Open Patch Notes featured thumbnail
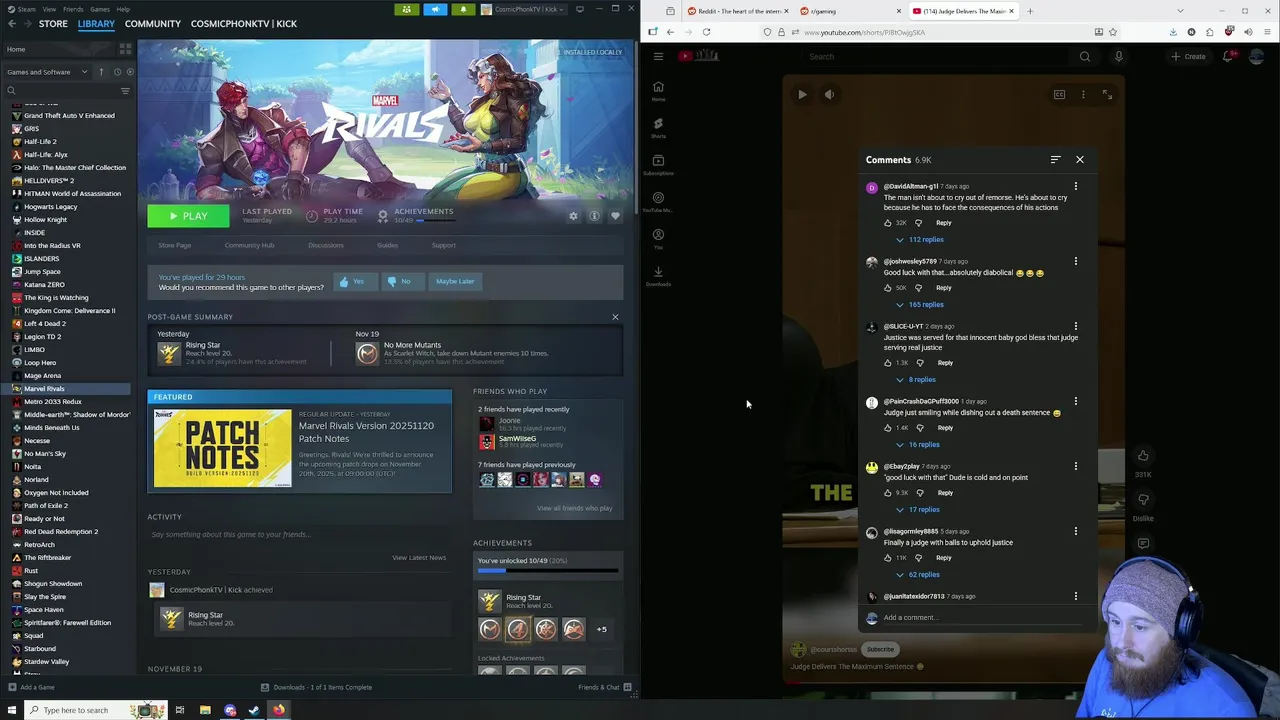This screenshot has width=1280, height=720. pyautogui.click(x=222, y=448)
